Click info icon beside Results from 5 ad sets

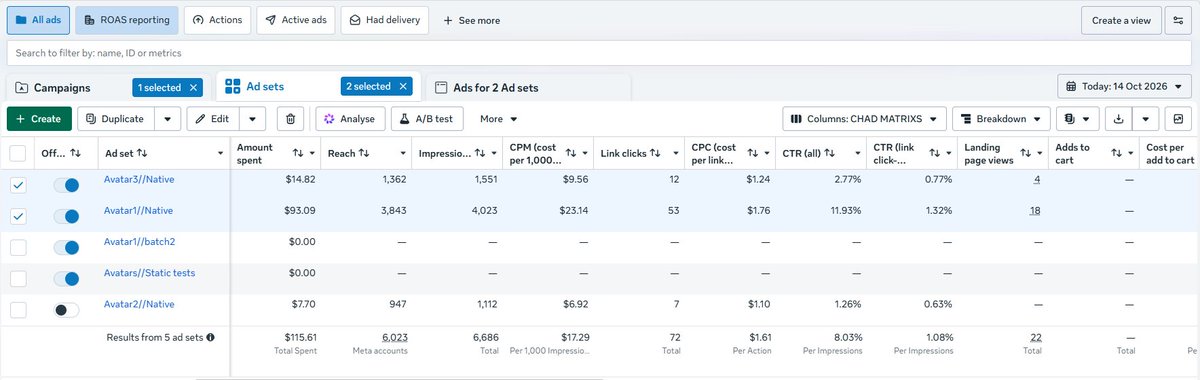point(211,337)
